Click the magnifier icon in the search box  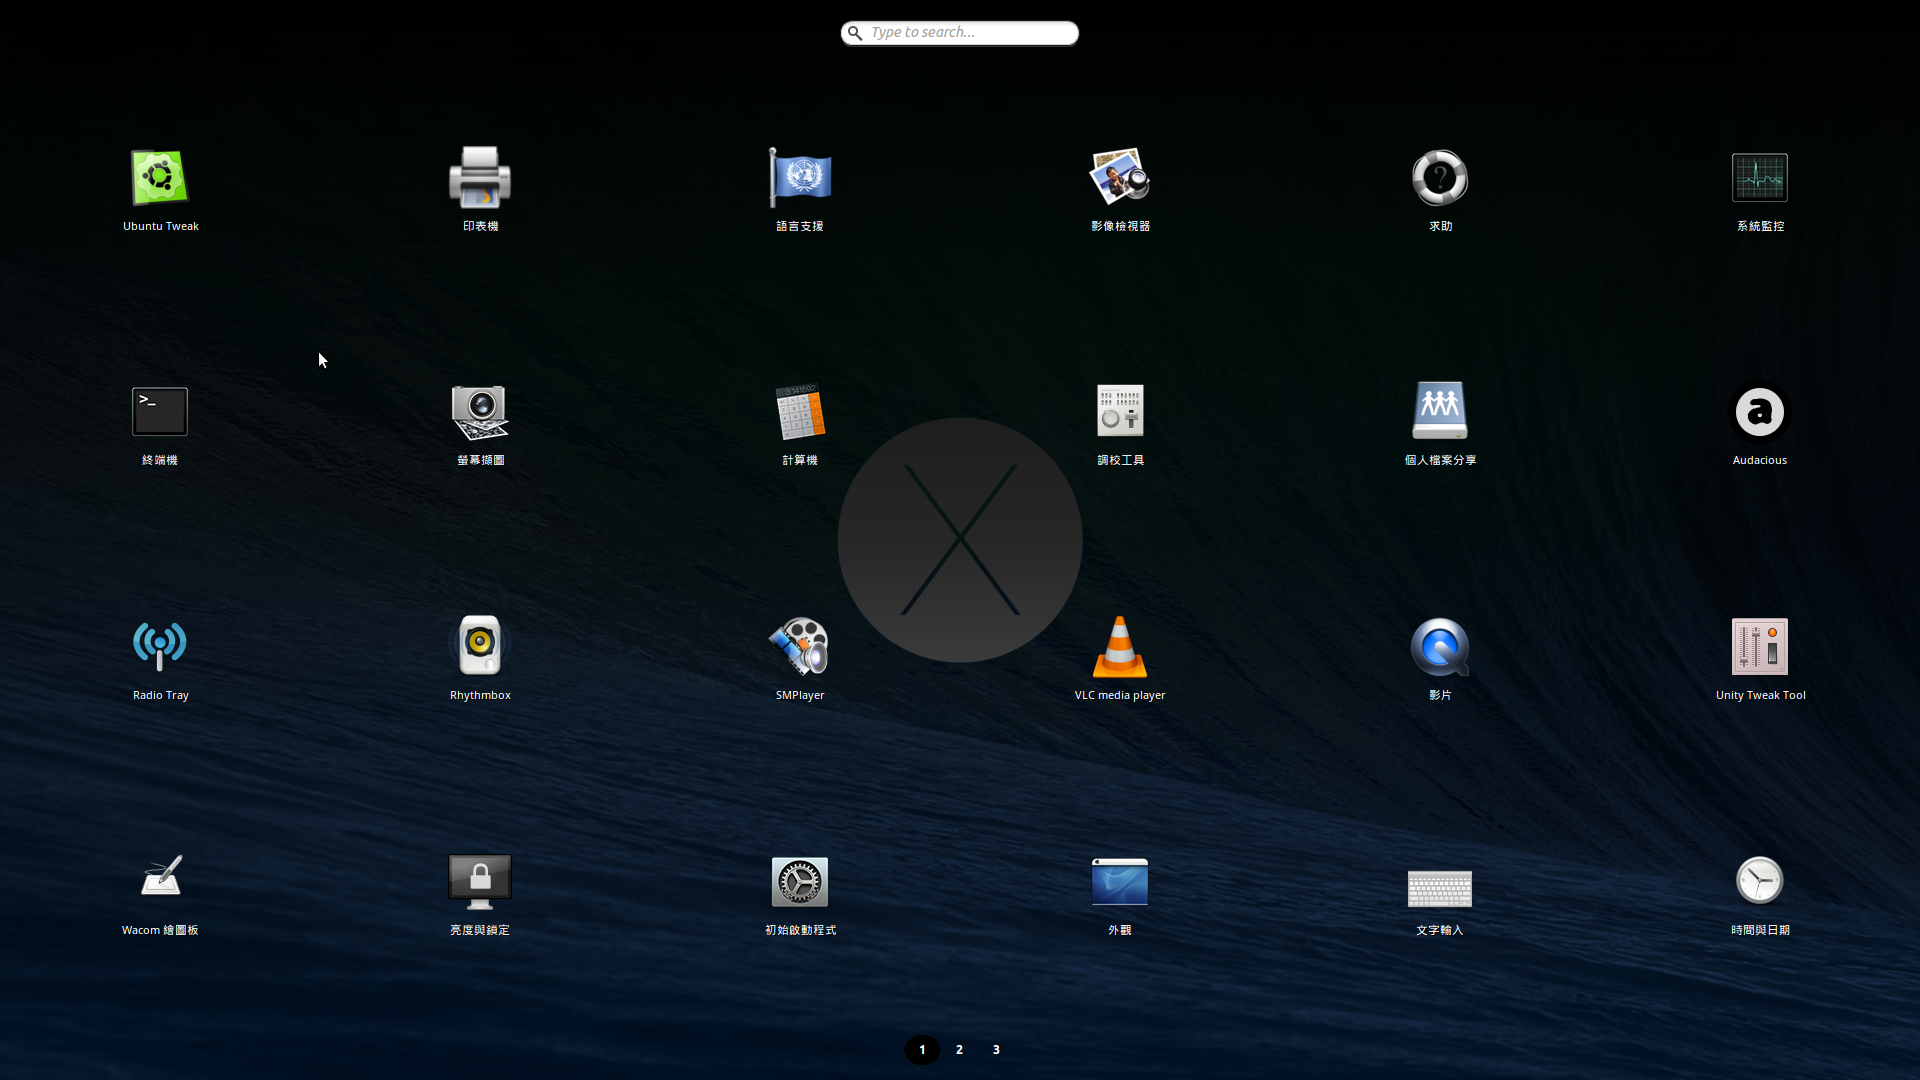855,33
